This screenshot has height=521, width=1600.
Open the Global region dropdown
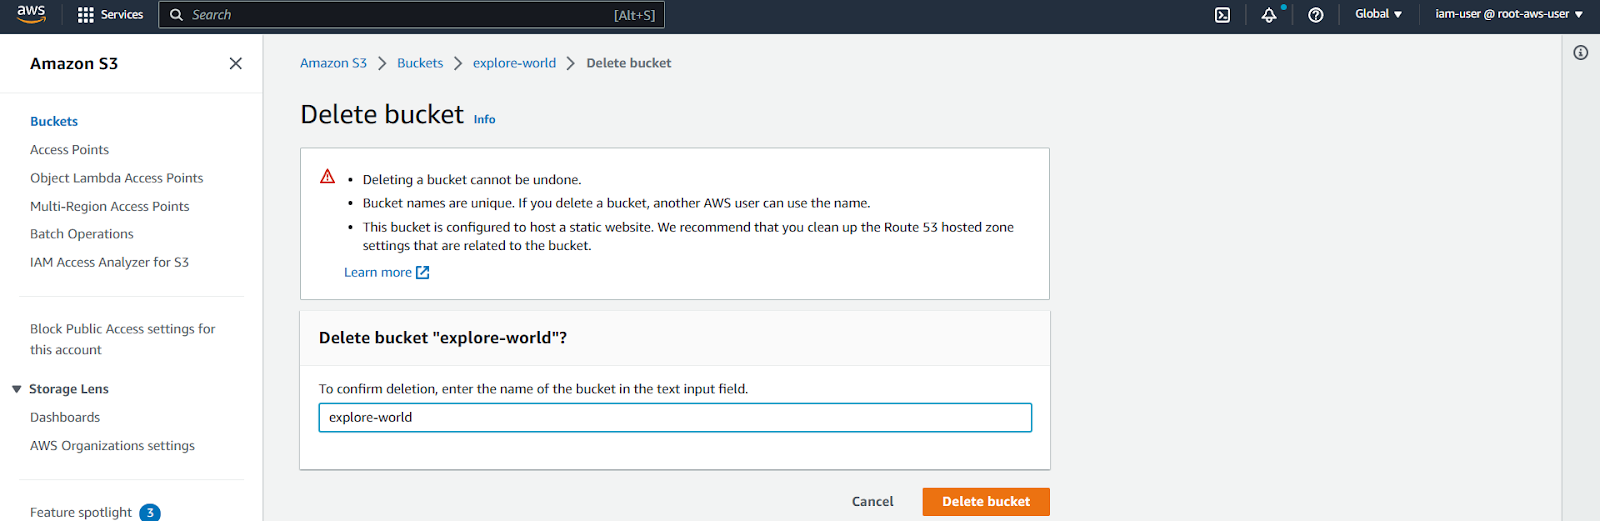pos(1378,14)
